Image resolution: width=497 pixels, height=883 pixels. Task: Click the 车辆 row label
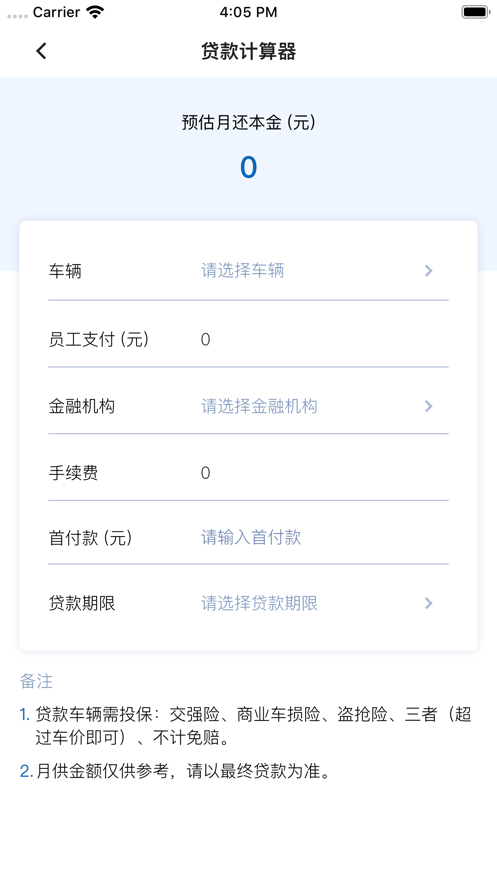coord(65,271)
